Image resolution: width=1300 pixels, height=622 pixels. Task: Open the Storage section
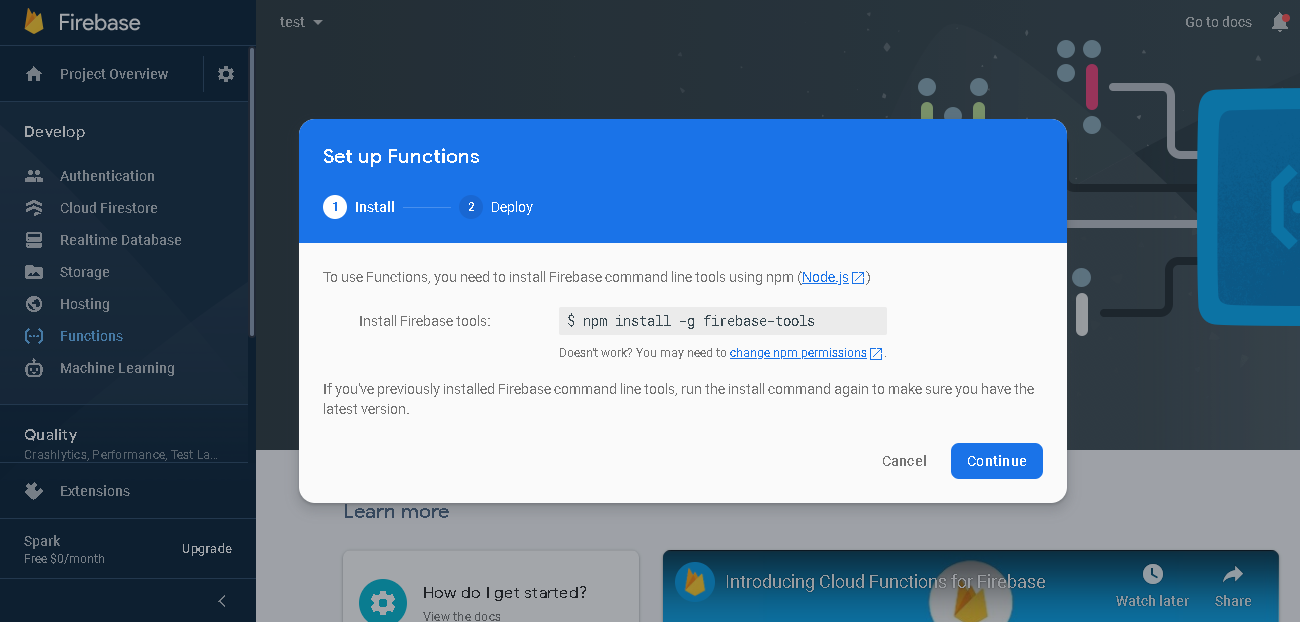(x=85, y=271)
